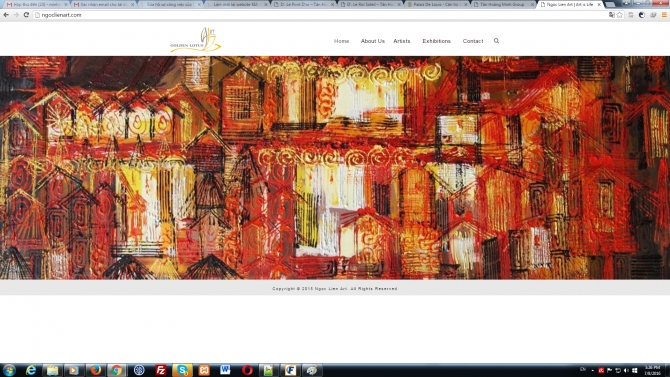Open the About Us page
670x377 pixels.
(373, 41)
